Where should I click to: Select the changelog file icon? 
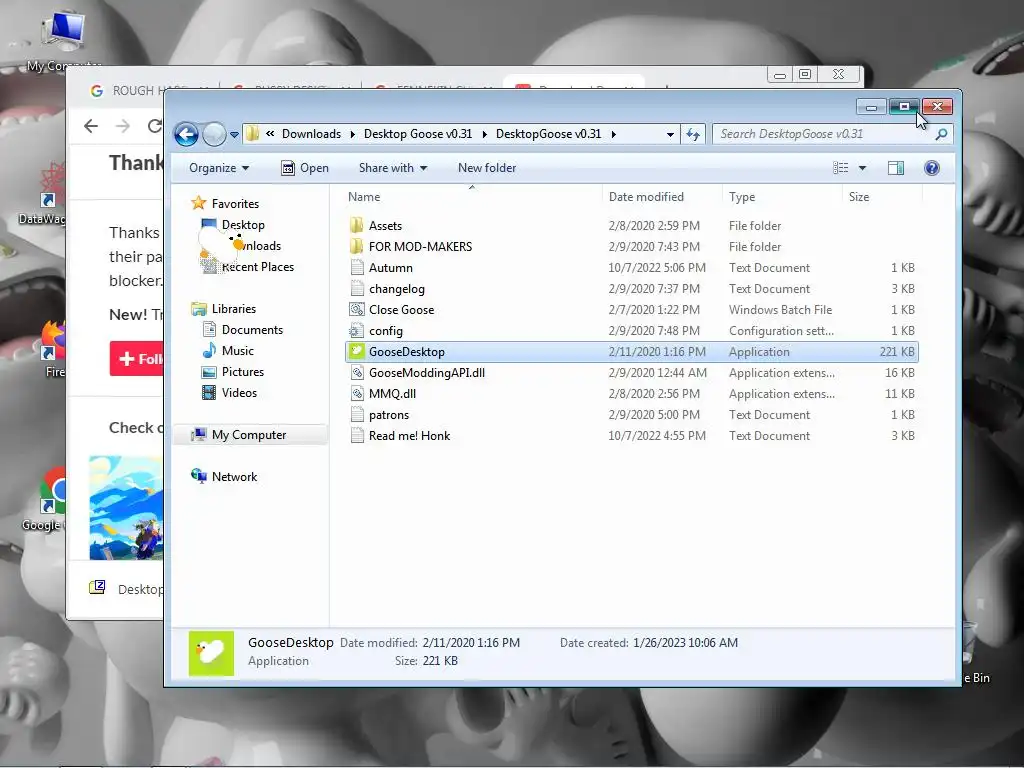coord(357,289)
